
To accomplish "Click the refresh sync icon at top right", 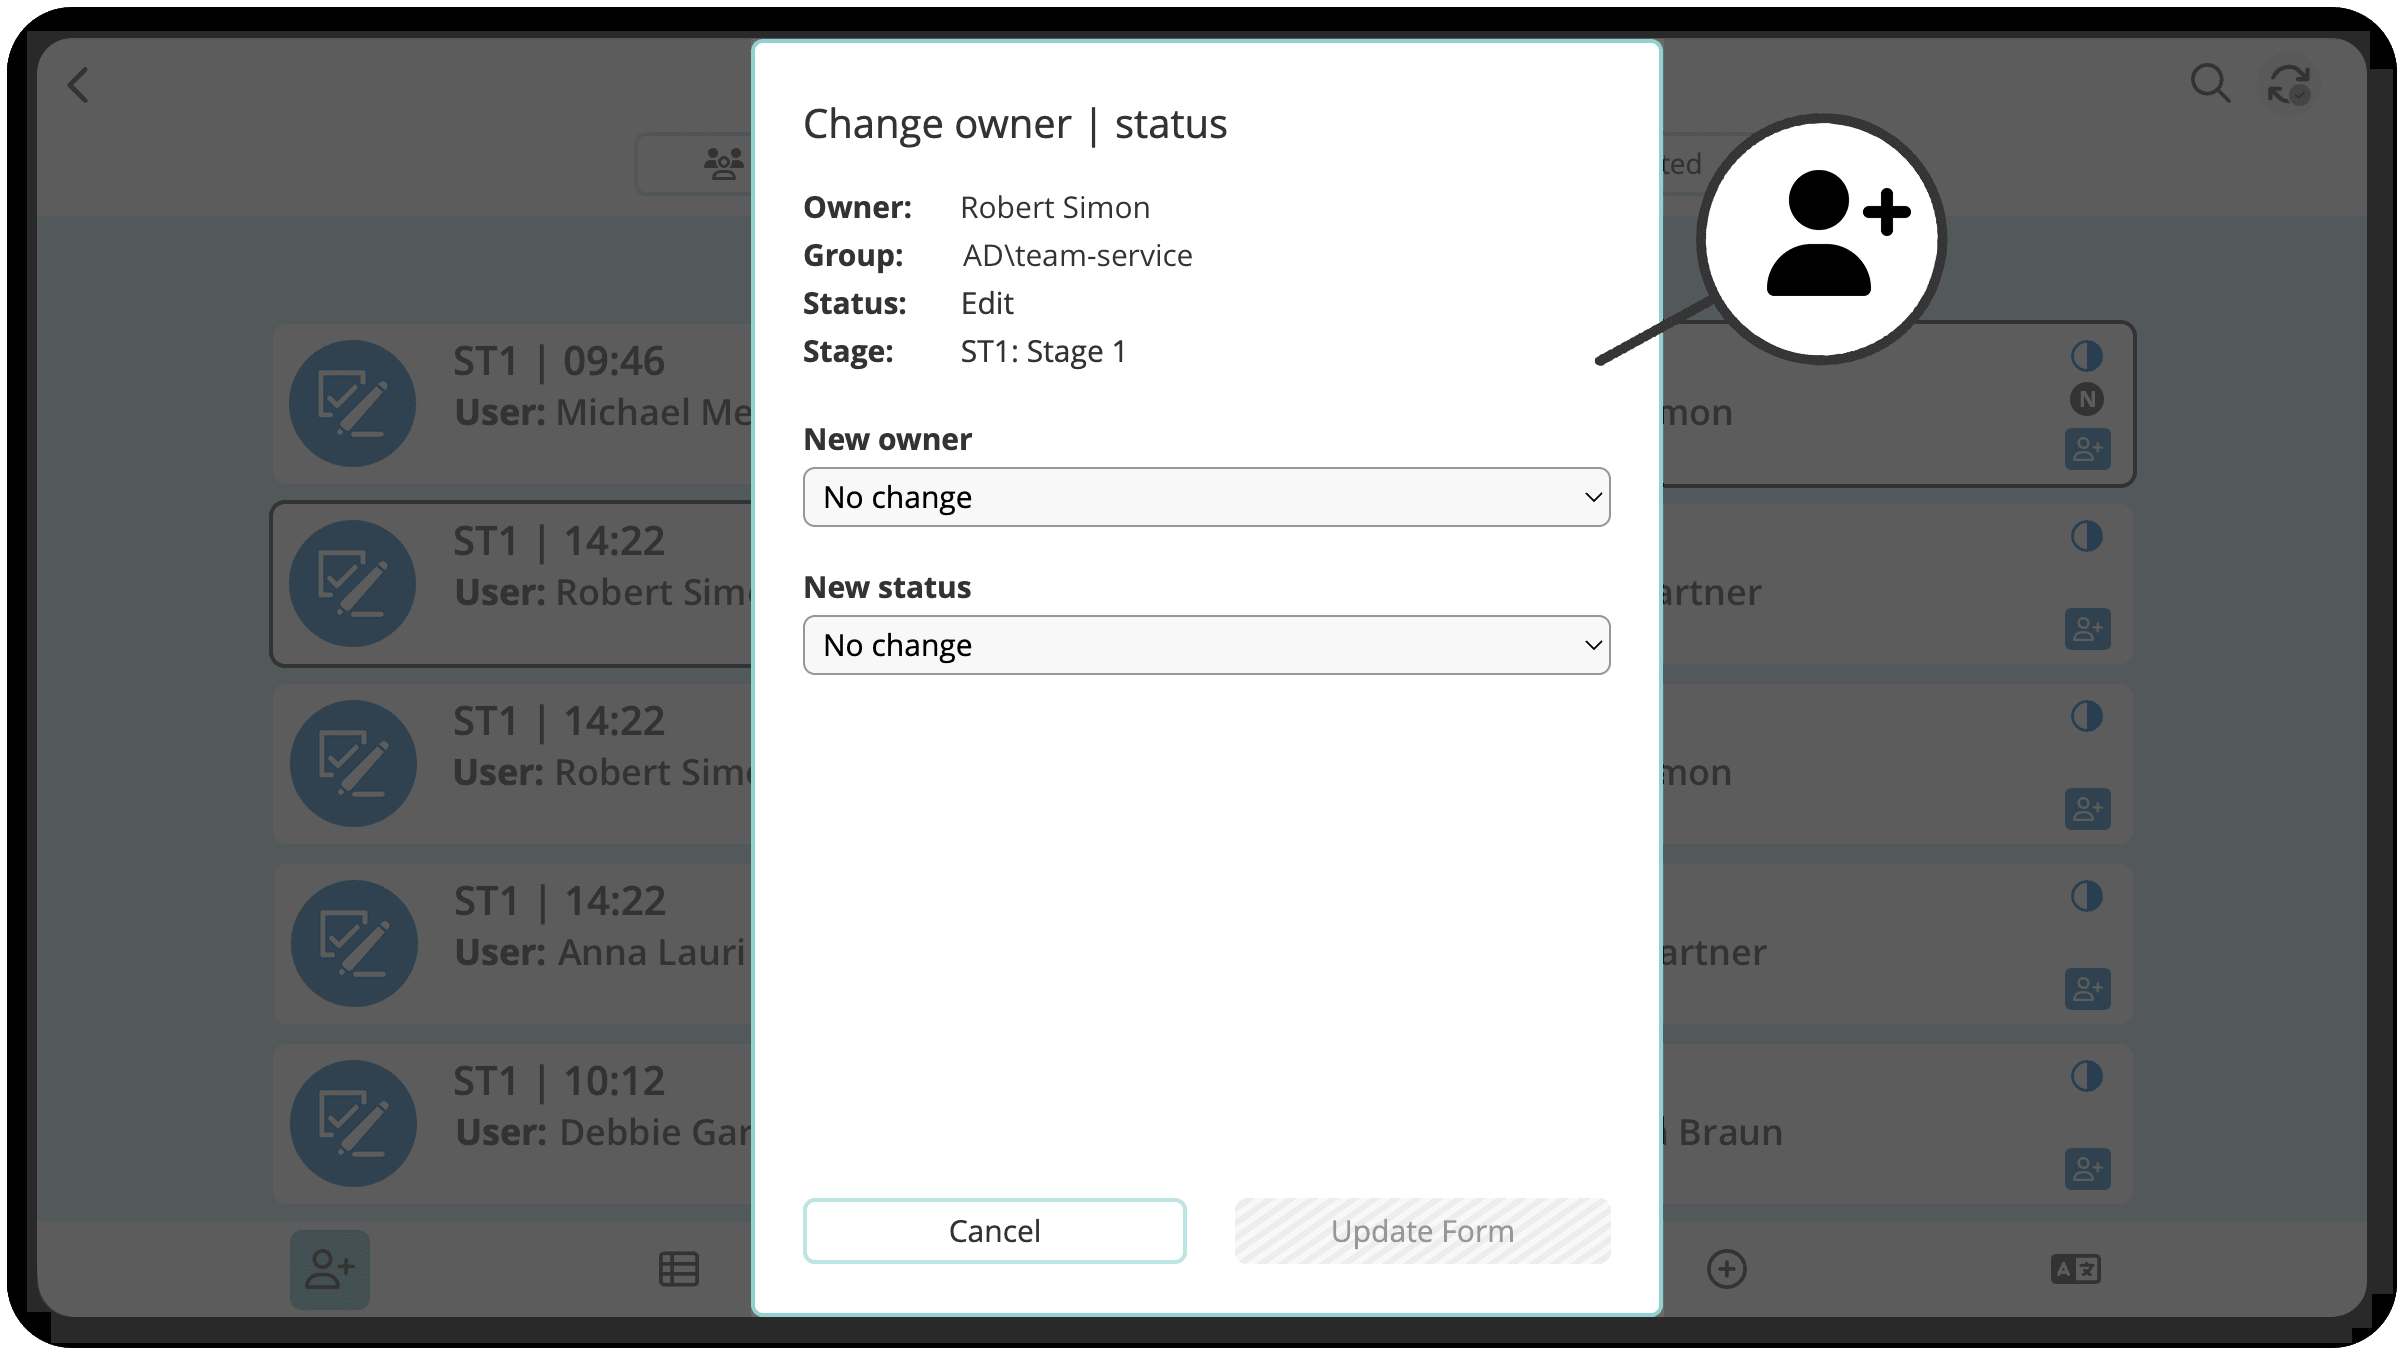I will [x=2288, y=85].
